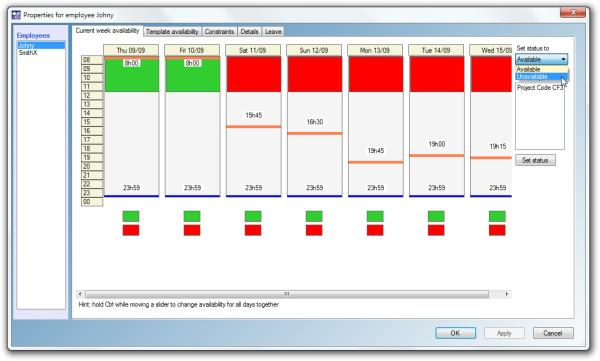Screen dimensions: 600x361
Task: Click Mon 13/09 column header
Action: [x=375, y=50]
